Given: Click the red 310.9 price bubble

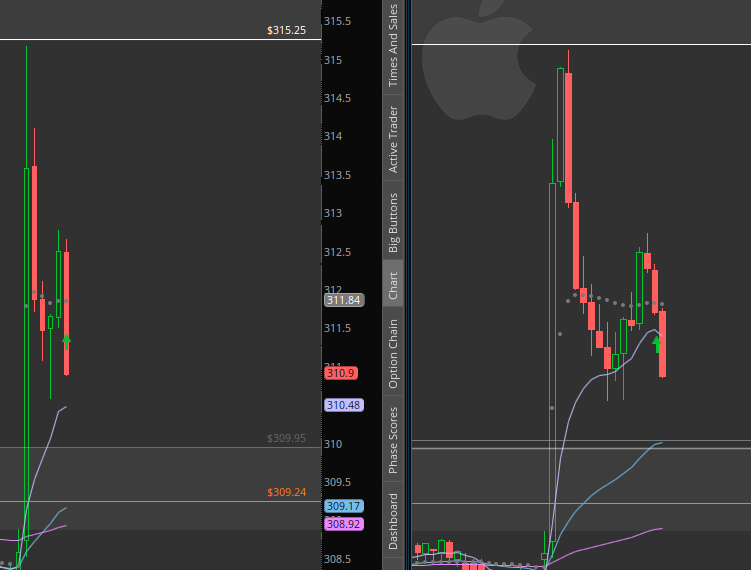Looking at the screenshot, I should [341, 373].
